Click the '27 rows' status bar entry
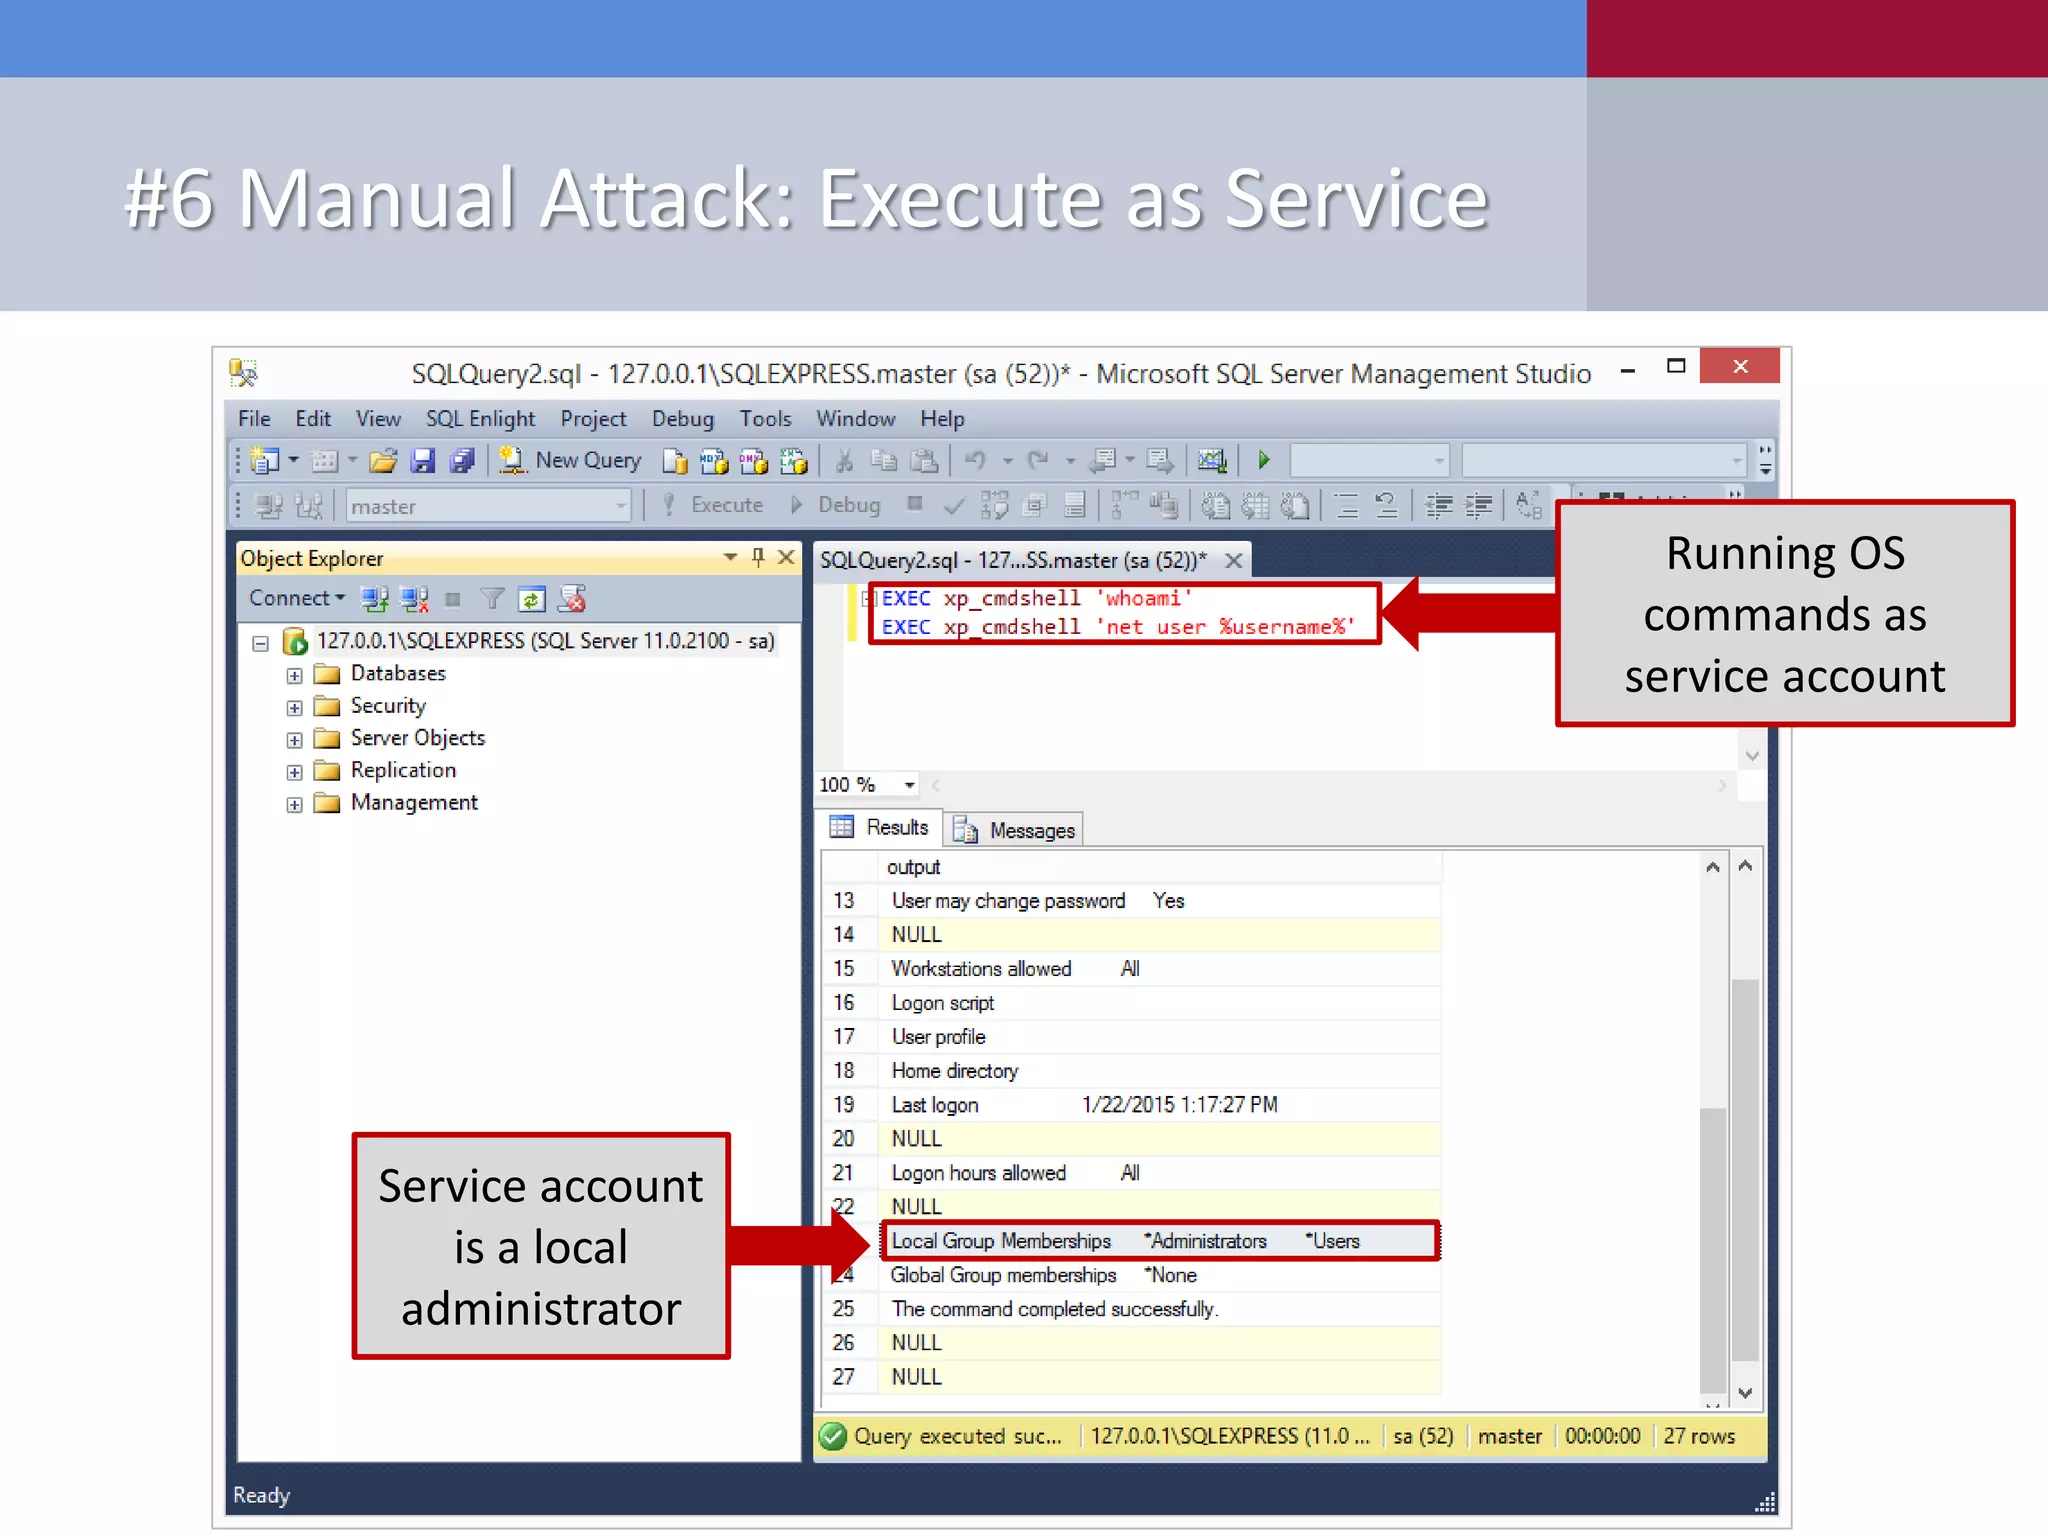Screen dimensions: 2048x1536 (x=1699, y=1437)
